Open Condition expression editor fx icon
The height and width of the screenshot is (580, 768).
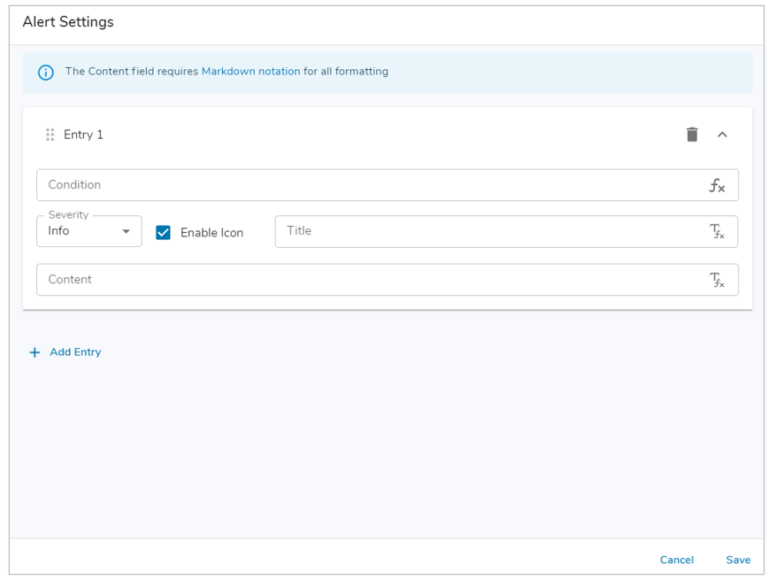[x=717, y=185]
